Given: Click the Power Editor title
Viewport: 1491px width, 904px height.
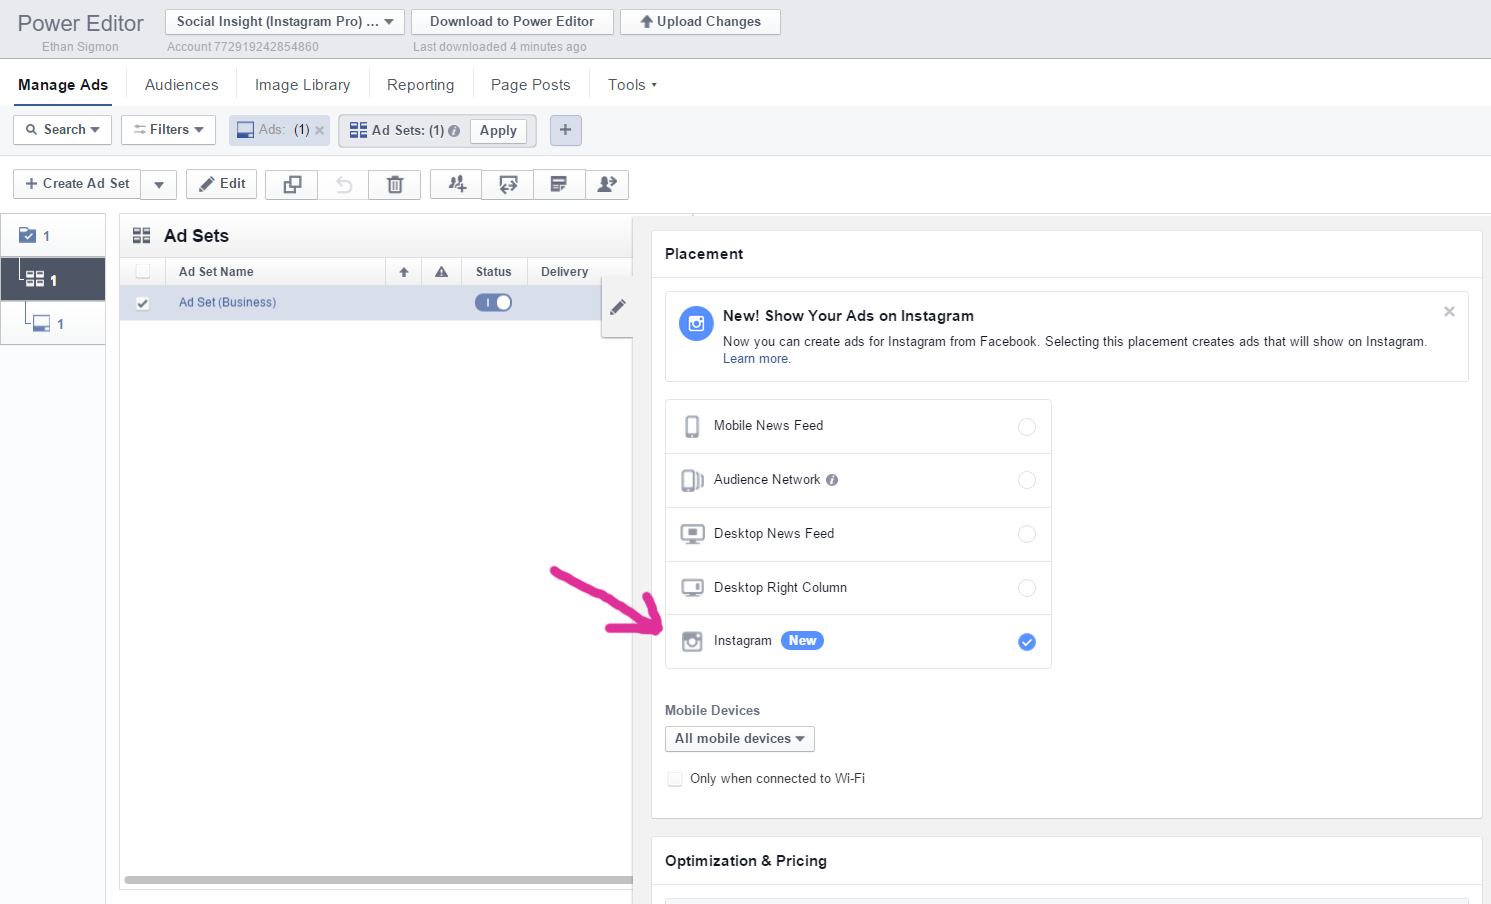Looking at the screenshot, I should pyautogui.click(x=81, y=23).
